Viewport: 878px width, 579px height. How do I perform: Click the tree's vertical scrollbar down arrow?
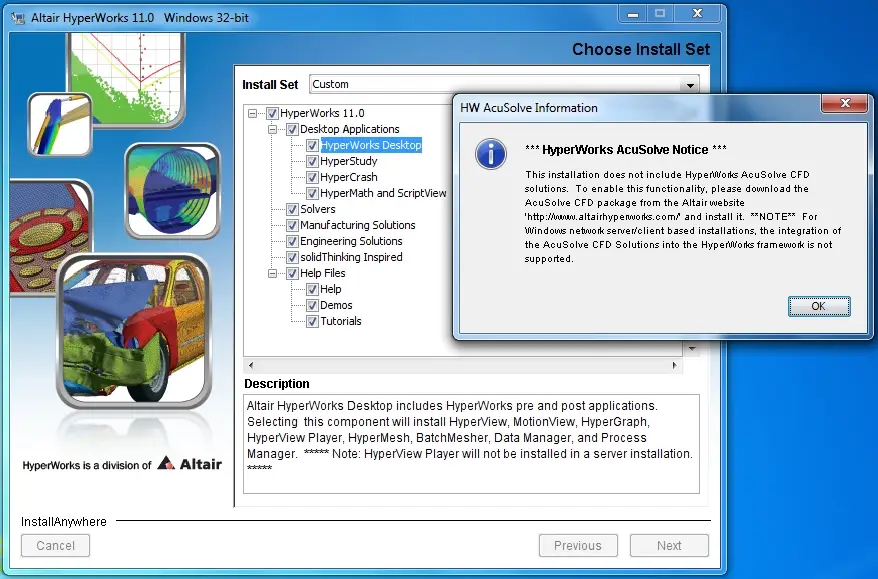[692, 349]
